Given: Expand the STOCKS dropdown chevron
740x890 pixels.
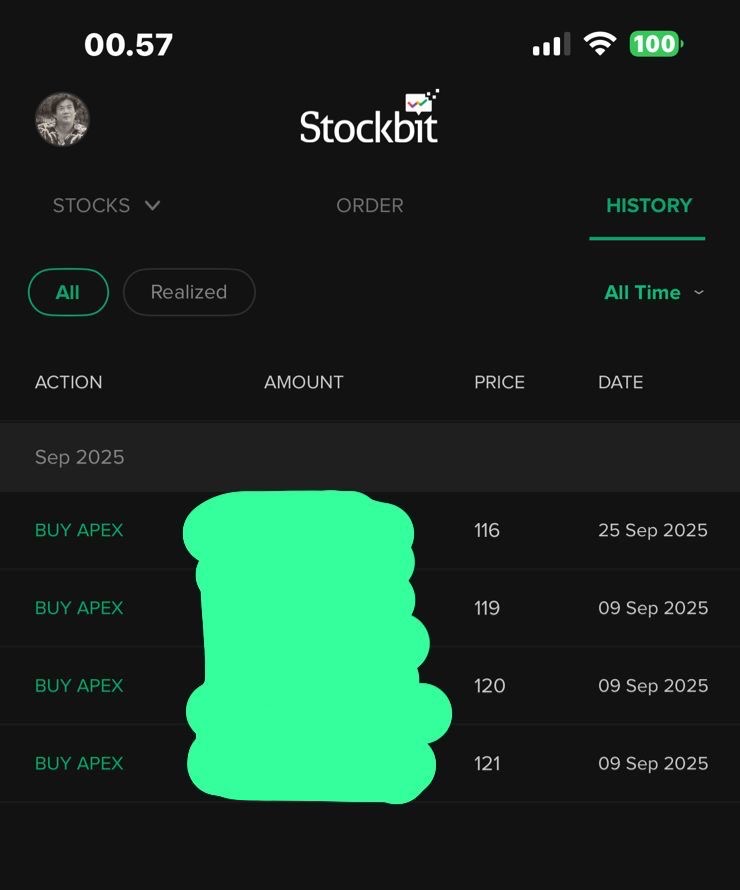Looking at the screenshot, I should click(x=153, y=205).
